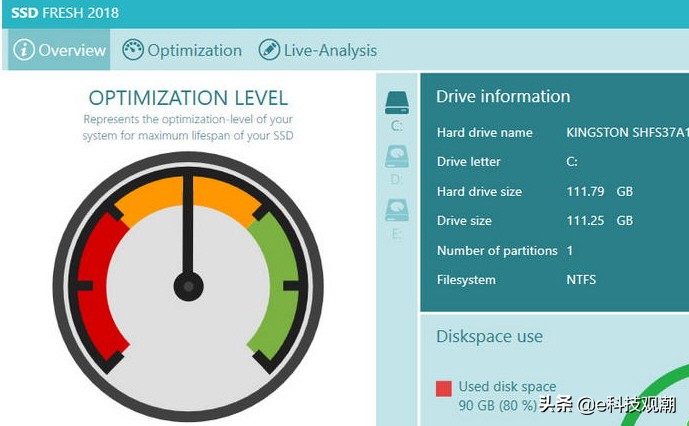This screenshot has height=426, width=689.
Task: Select the C: drive icon
Action: 397,104
